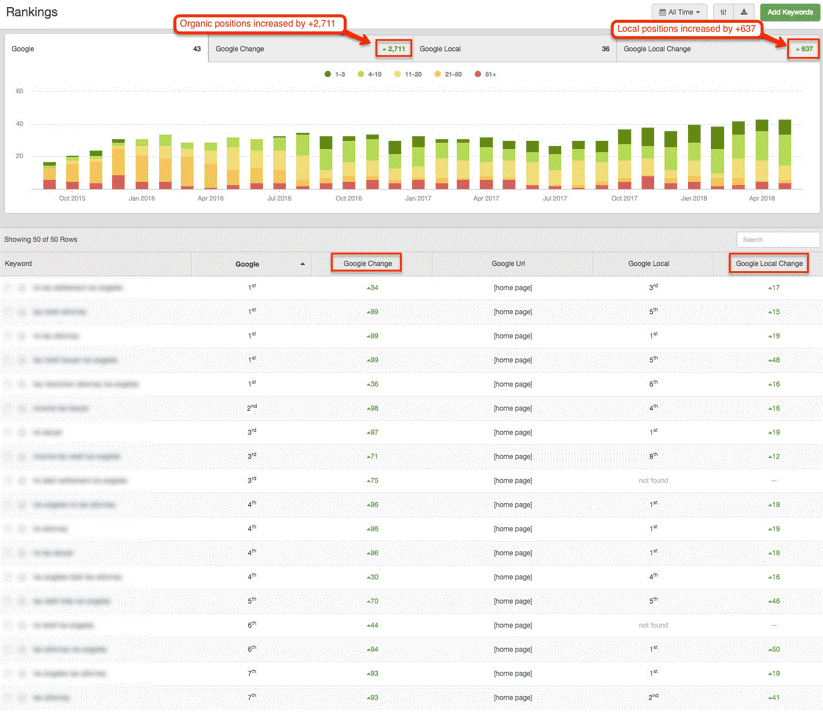Click the up arrow next to +48
Image resolution: width=823 pixels, height=718 pixels.
(x=770, y=359)
